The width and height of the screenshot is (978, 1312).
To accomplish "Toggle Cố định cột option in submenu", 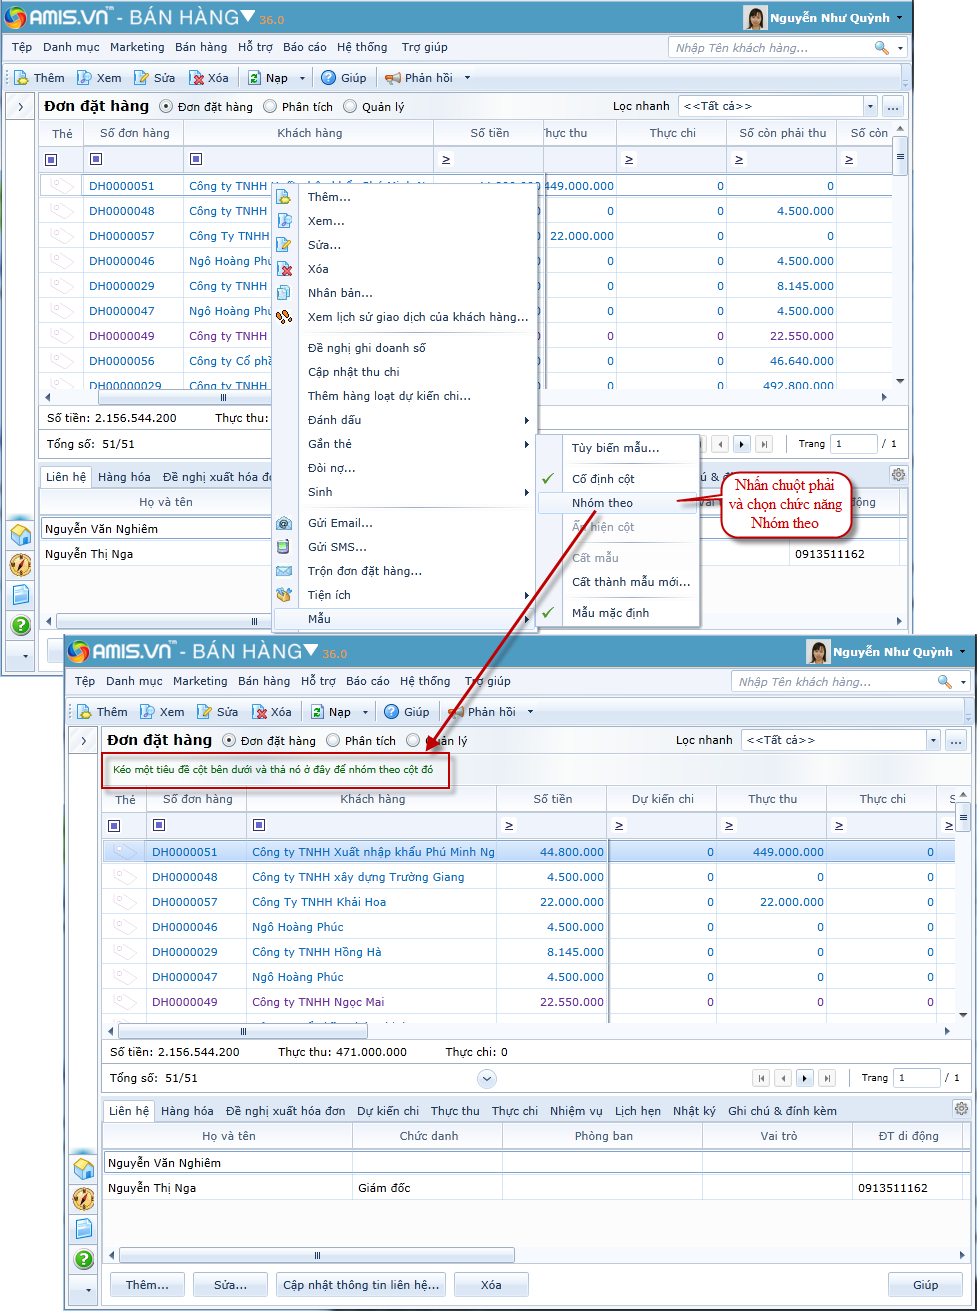I will click(x=603, y=479).
